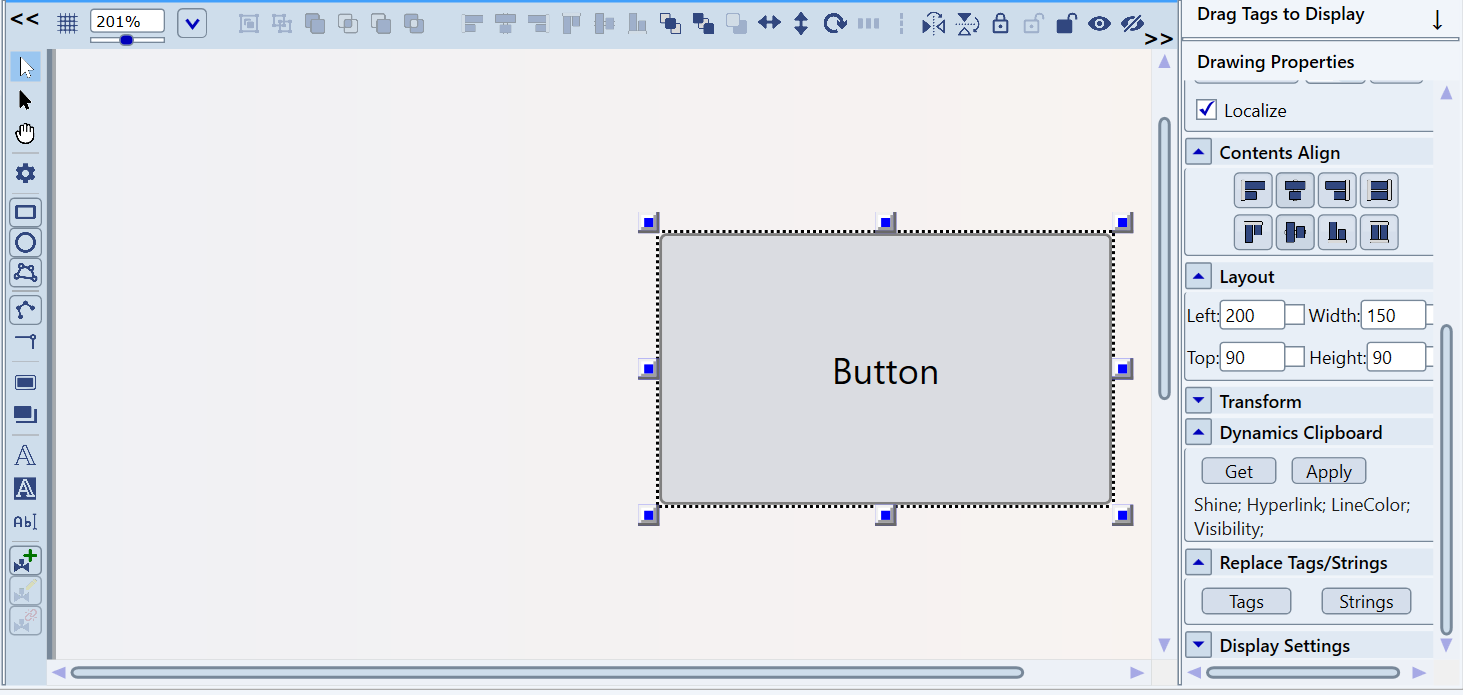Collapse the Contents Align section
Screen dimensions: 1463x695
tap(1199, 152)
